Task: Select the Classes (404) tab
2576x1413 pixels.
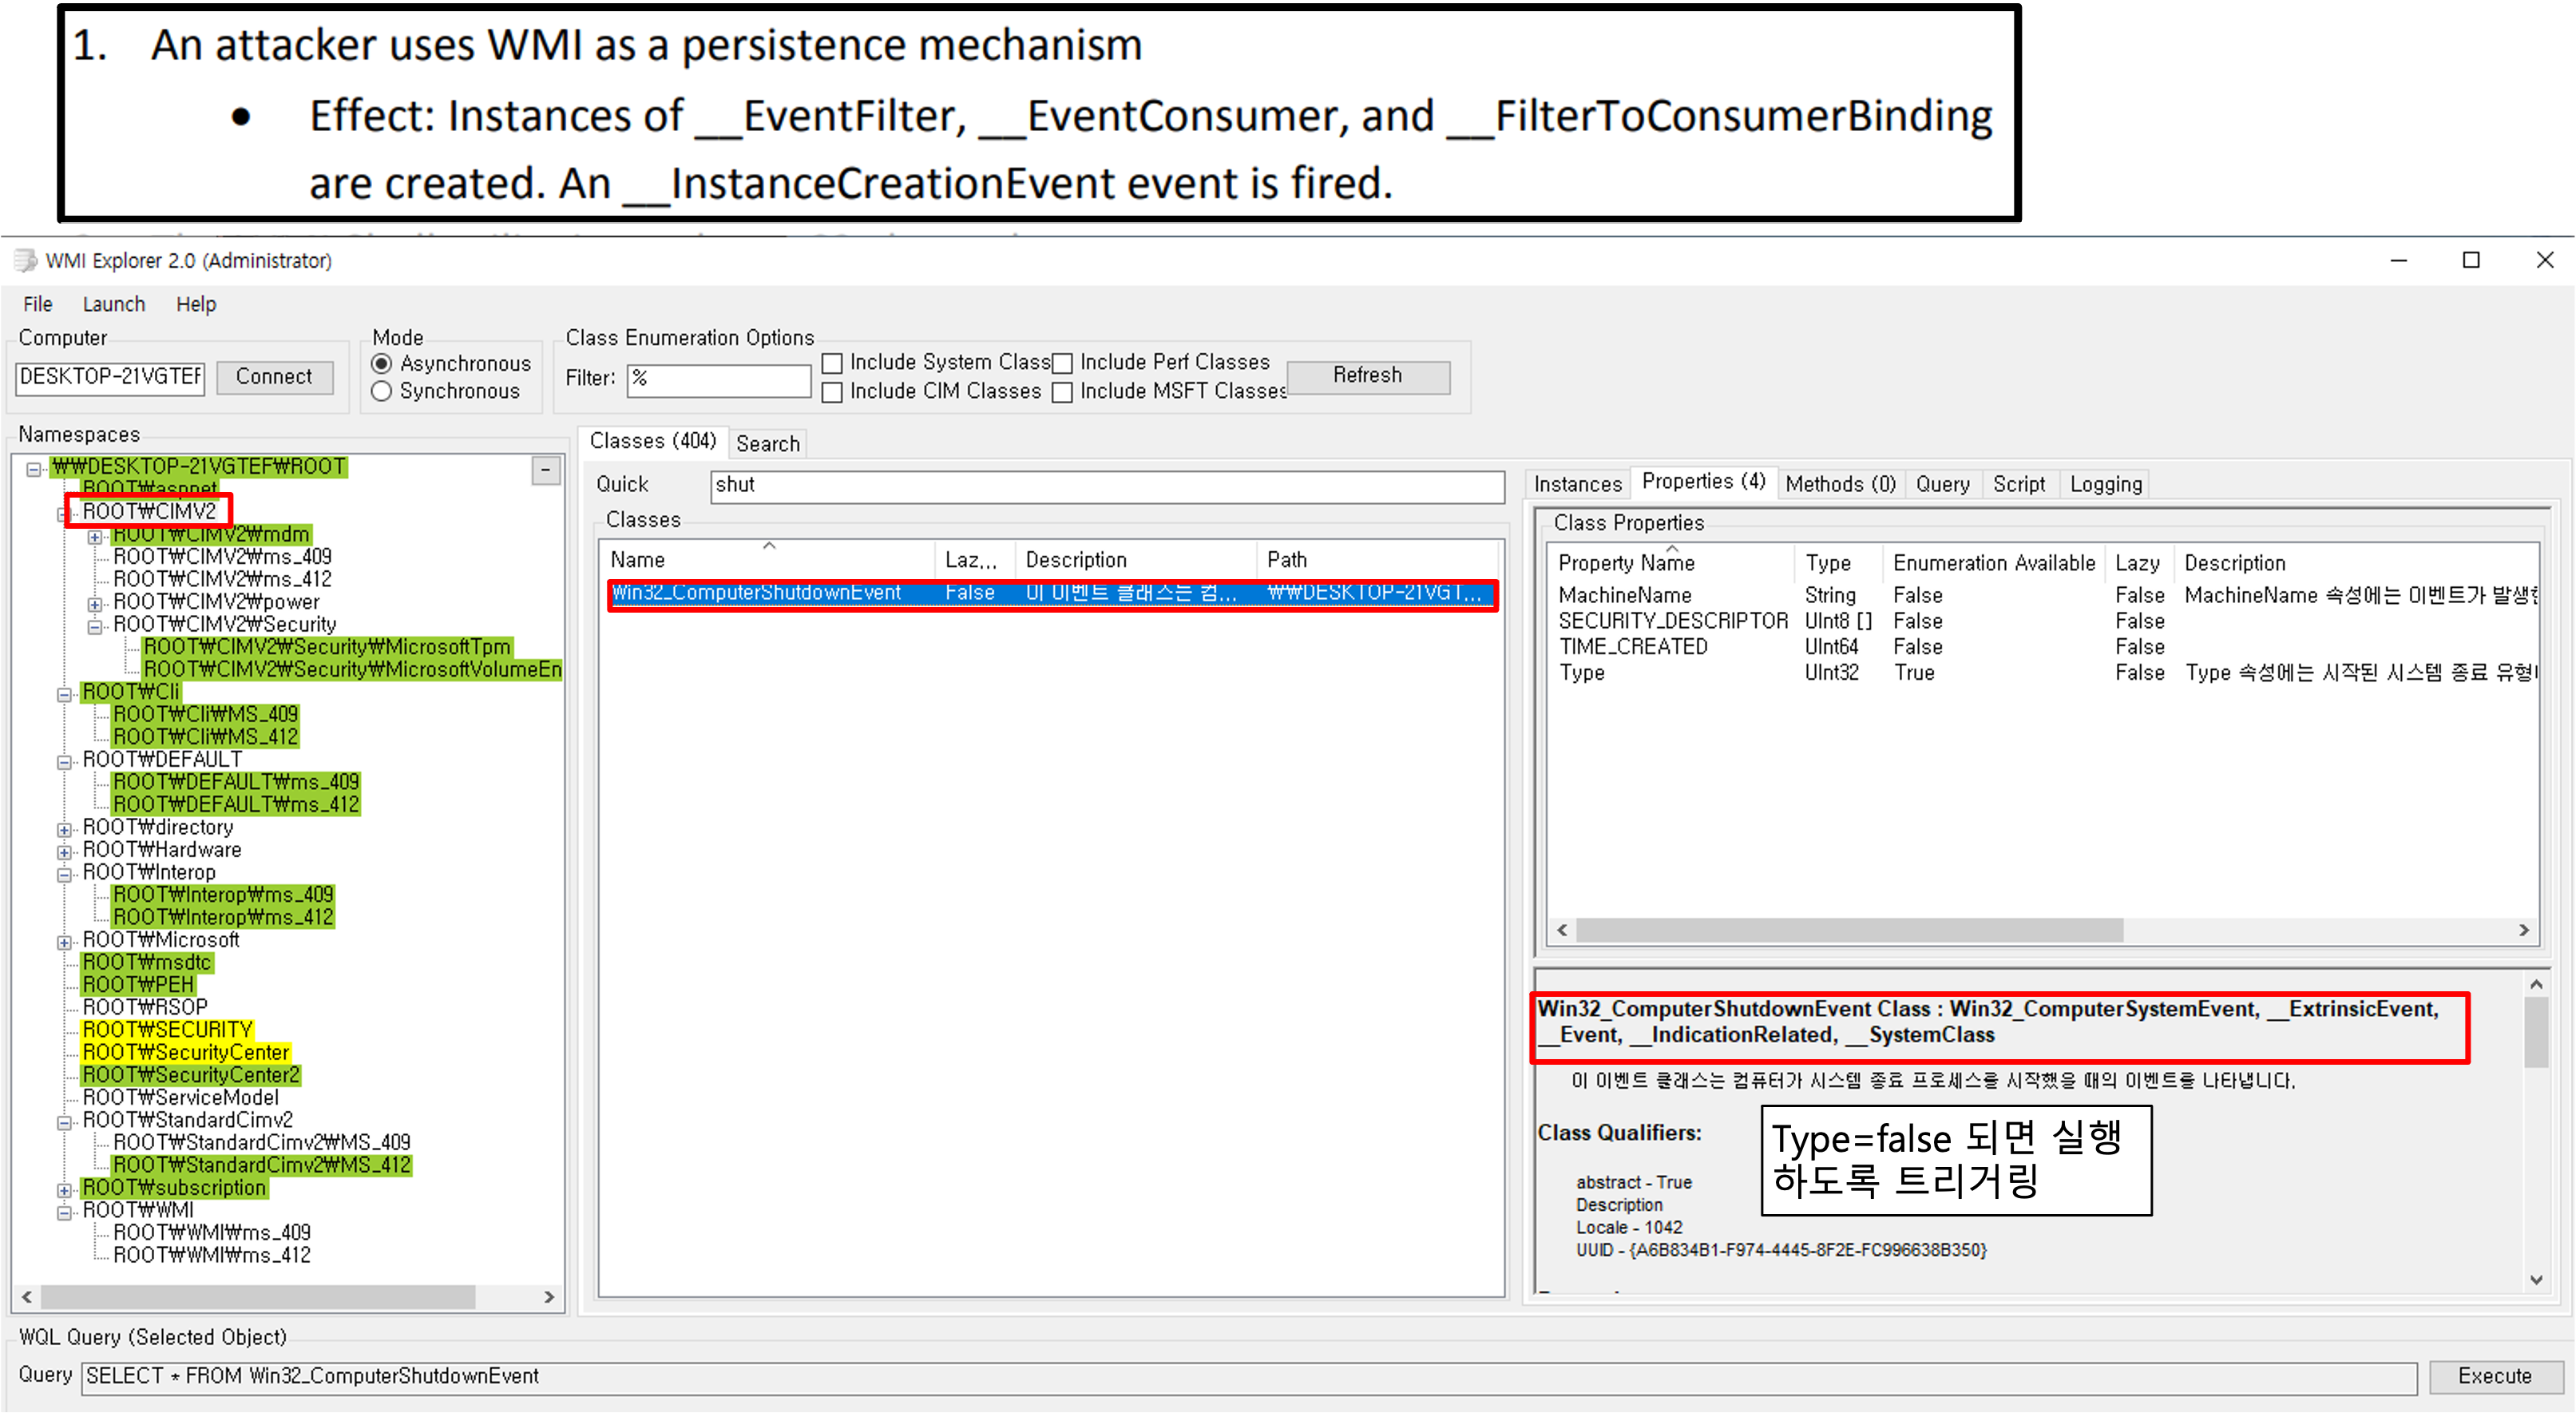Action: tap(653, 441)
